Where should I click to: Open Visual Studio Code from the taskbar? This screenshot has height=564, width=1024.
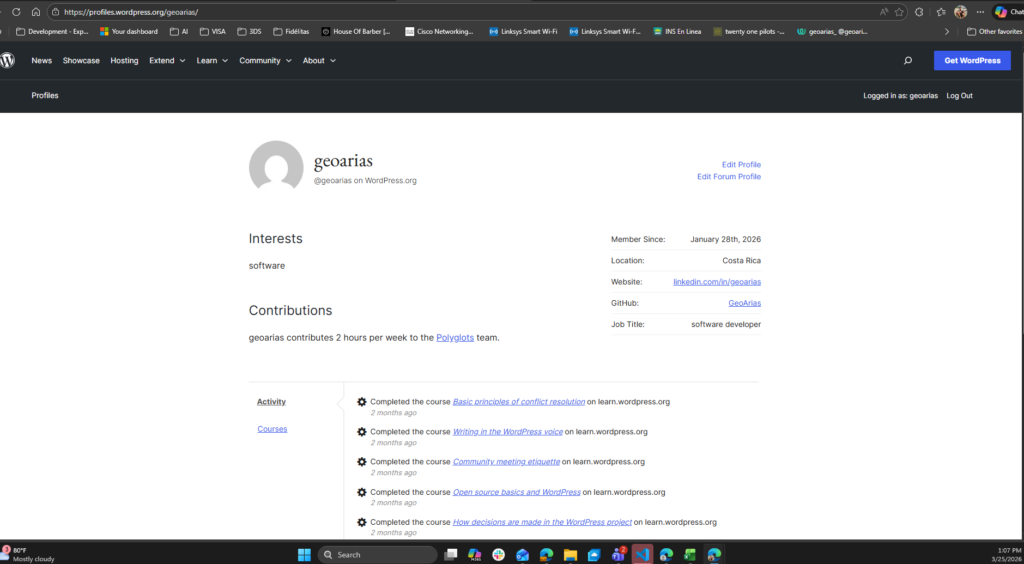(x=642, y=554)
